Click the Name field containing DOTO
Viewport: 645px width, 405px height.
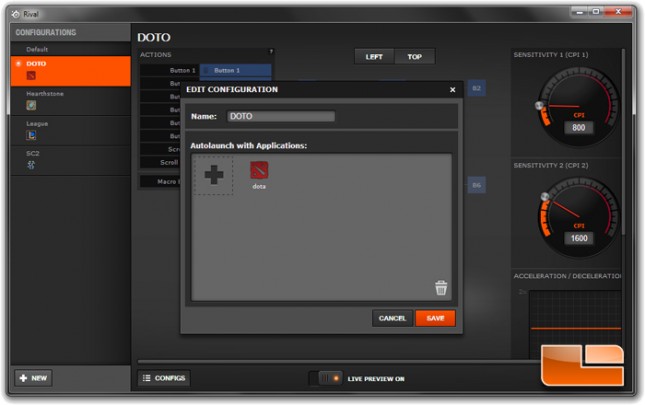coord(281,116)
